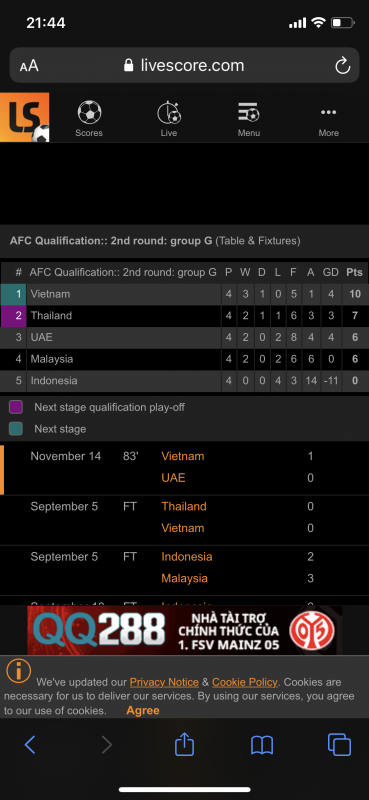Tap Agree on the cookie banner

pos(143,710)
